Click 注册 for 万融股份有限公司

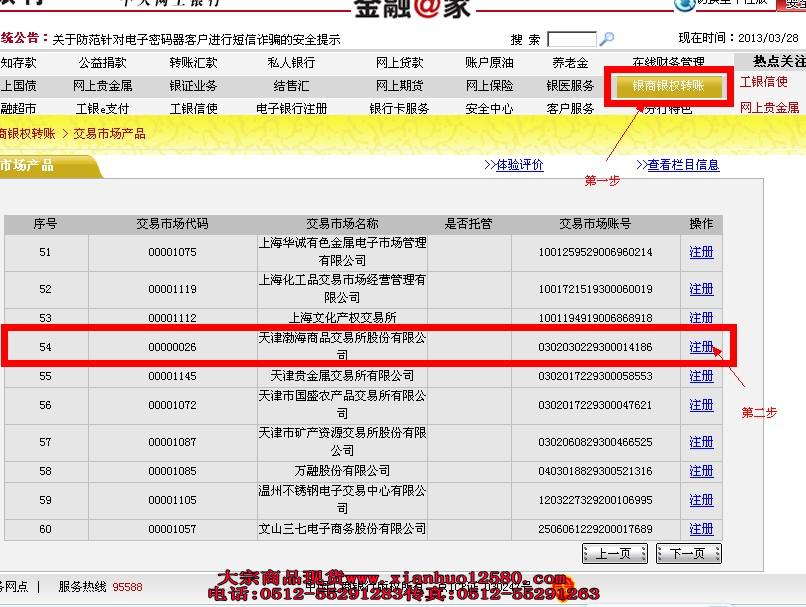coord(701,471)
